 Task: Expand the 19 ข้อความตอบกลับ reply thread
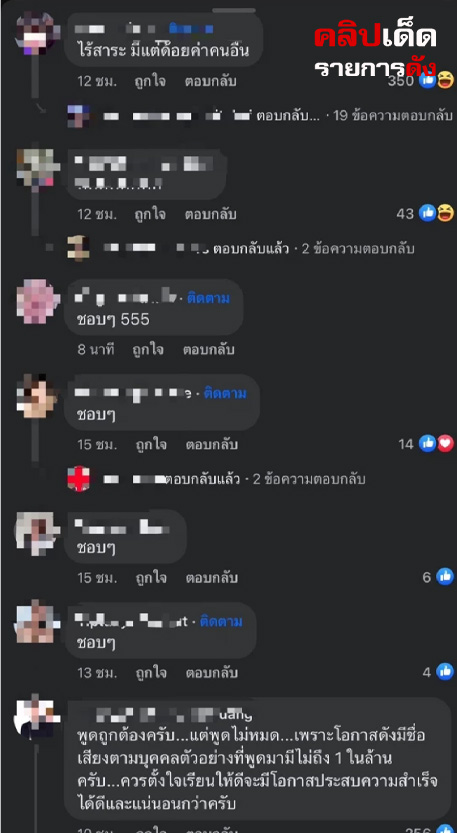pyautogui.click(x=392, y=115)
